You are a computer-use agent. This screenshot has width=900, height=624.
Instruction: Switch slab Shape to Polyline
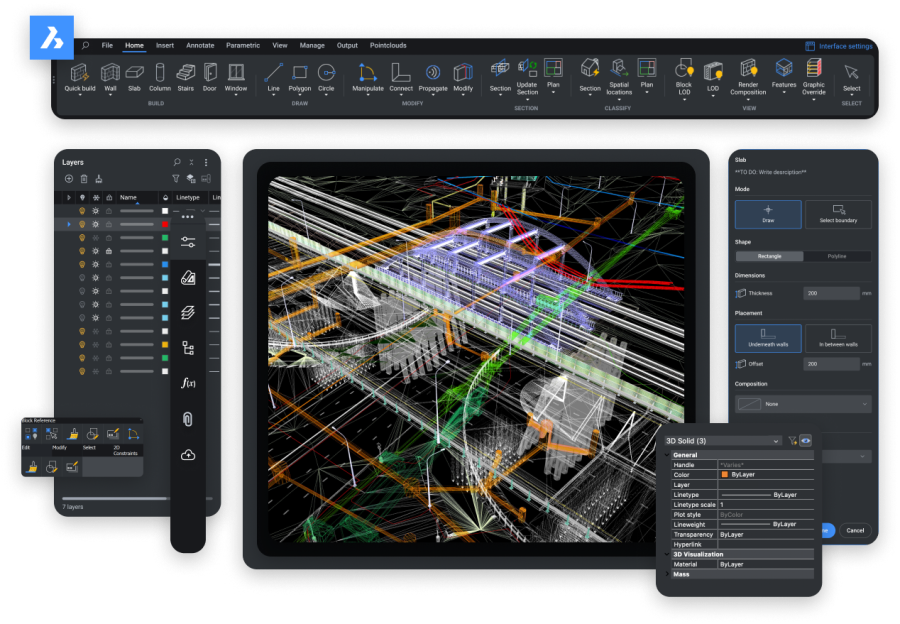pos(838,256)
